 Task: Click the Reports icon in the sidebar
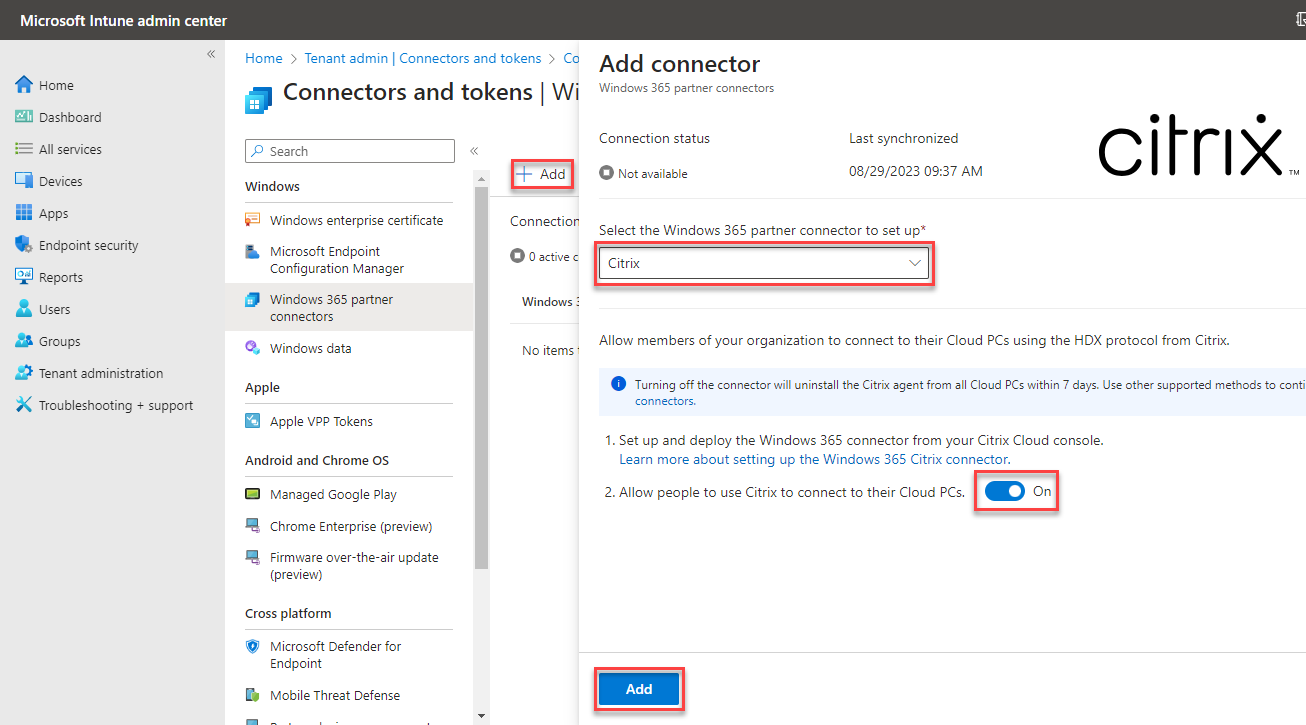pos(24,277)
